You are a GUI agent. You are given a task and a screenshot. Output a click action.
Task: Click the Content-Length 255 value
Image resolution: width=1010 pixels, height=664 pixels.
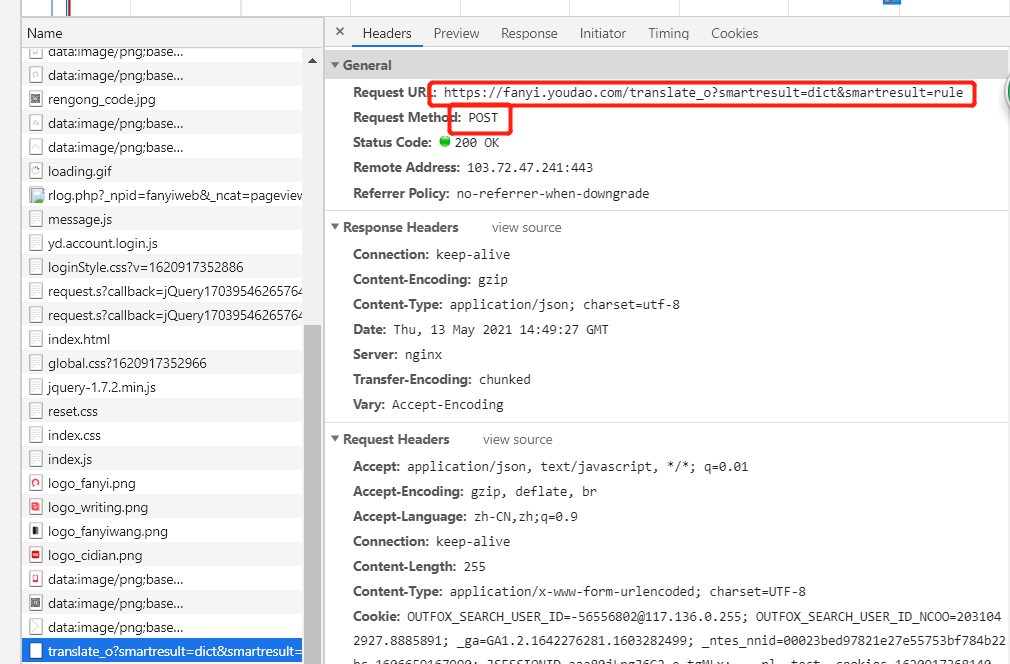[475, 567]
